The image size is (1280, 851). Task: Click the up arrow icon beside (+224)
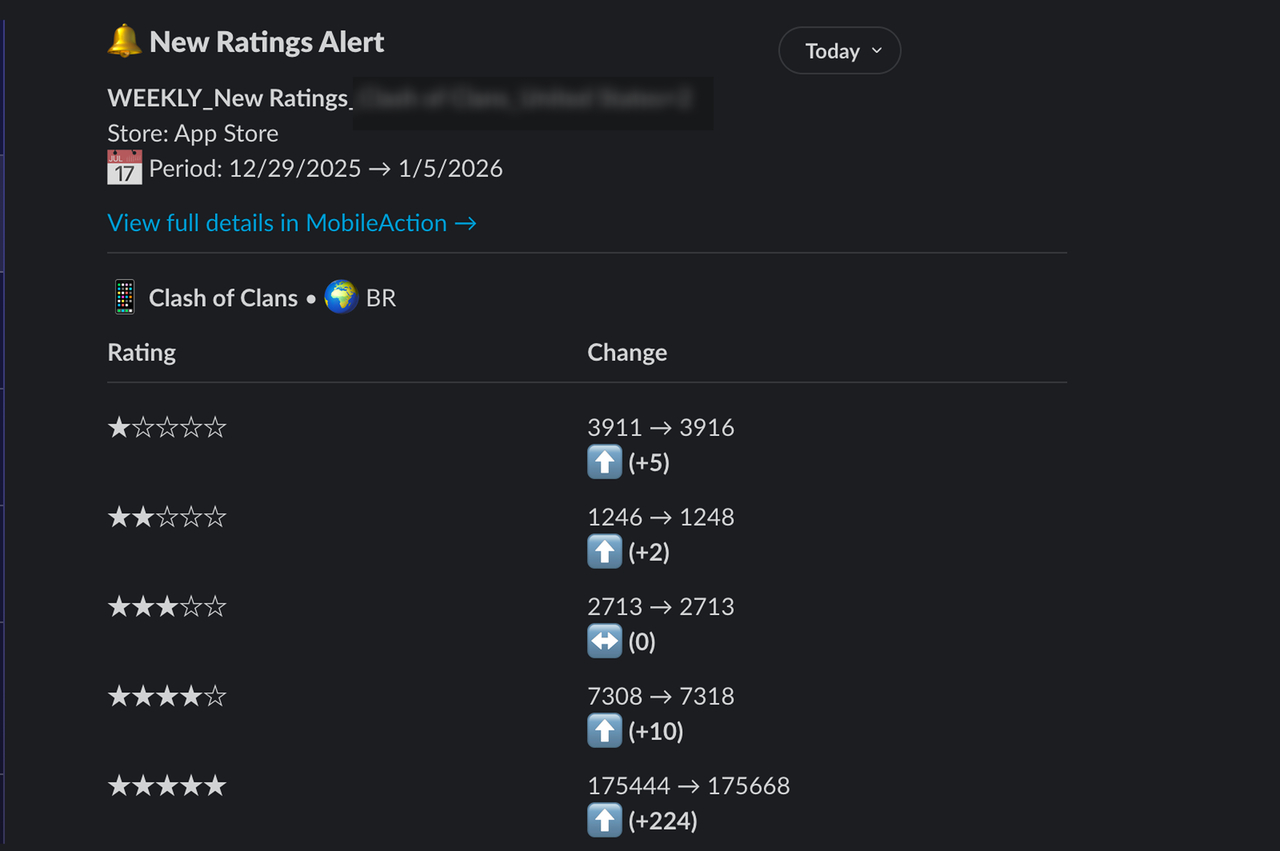pyautogui.click(x=604, y=821)
